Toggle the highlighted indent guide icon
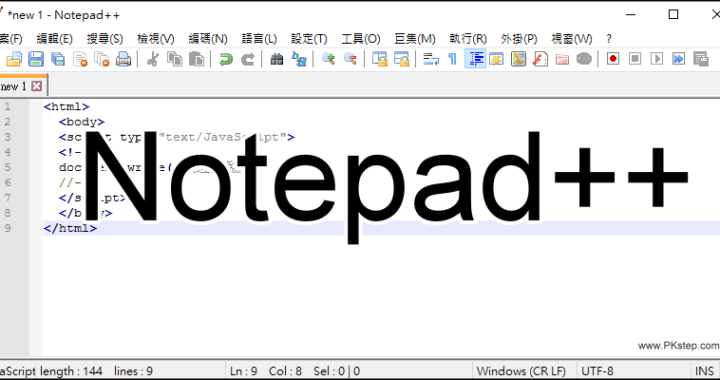The height and width of the screenshot is (380, 720). pos(475,59)
